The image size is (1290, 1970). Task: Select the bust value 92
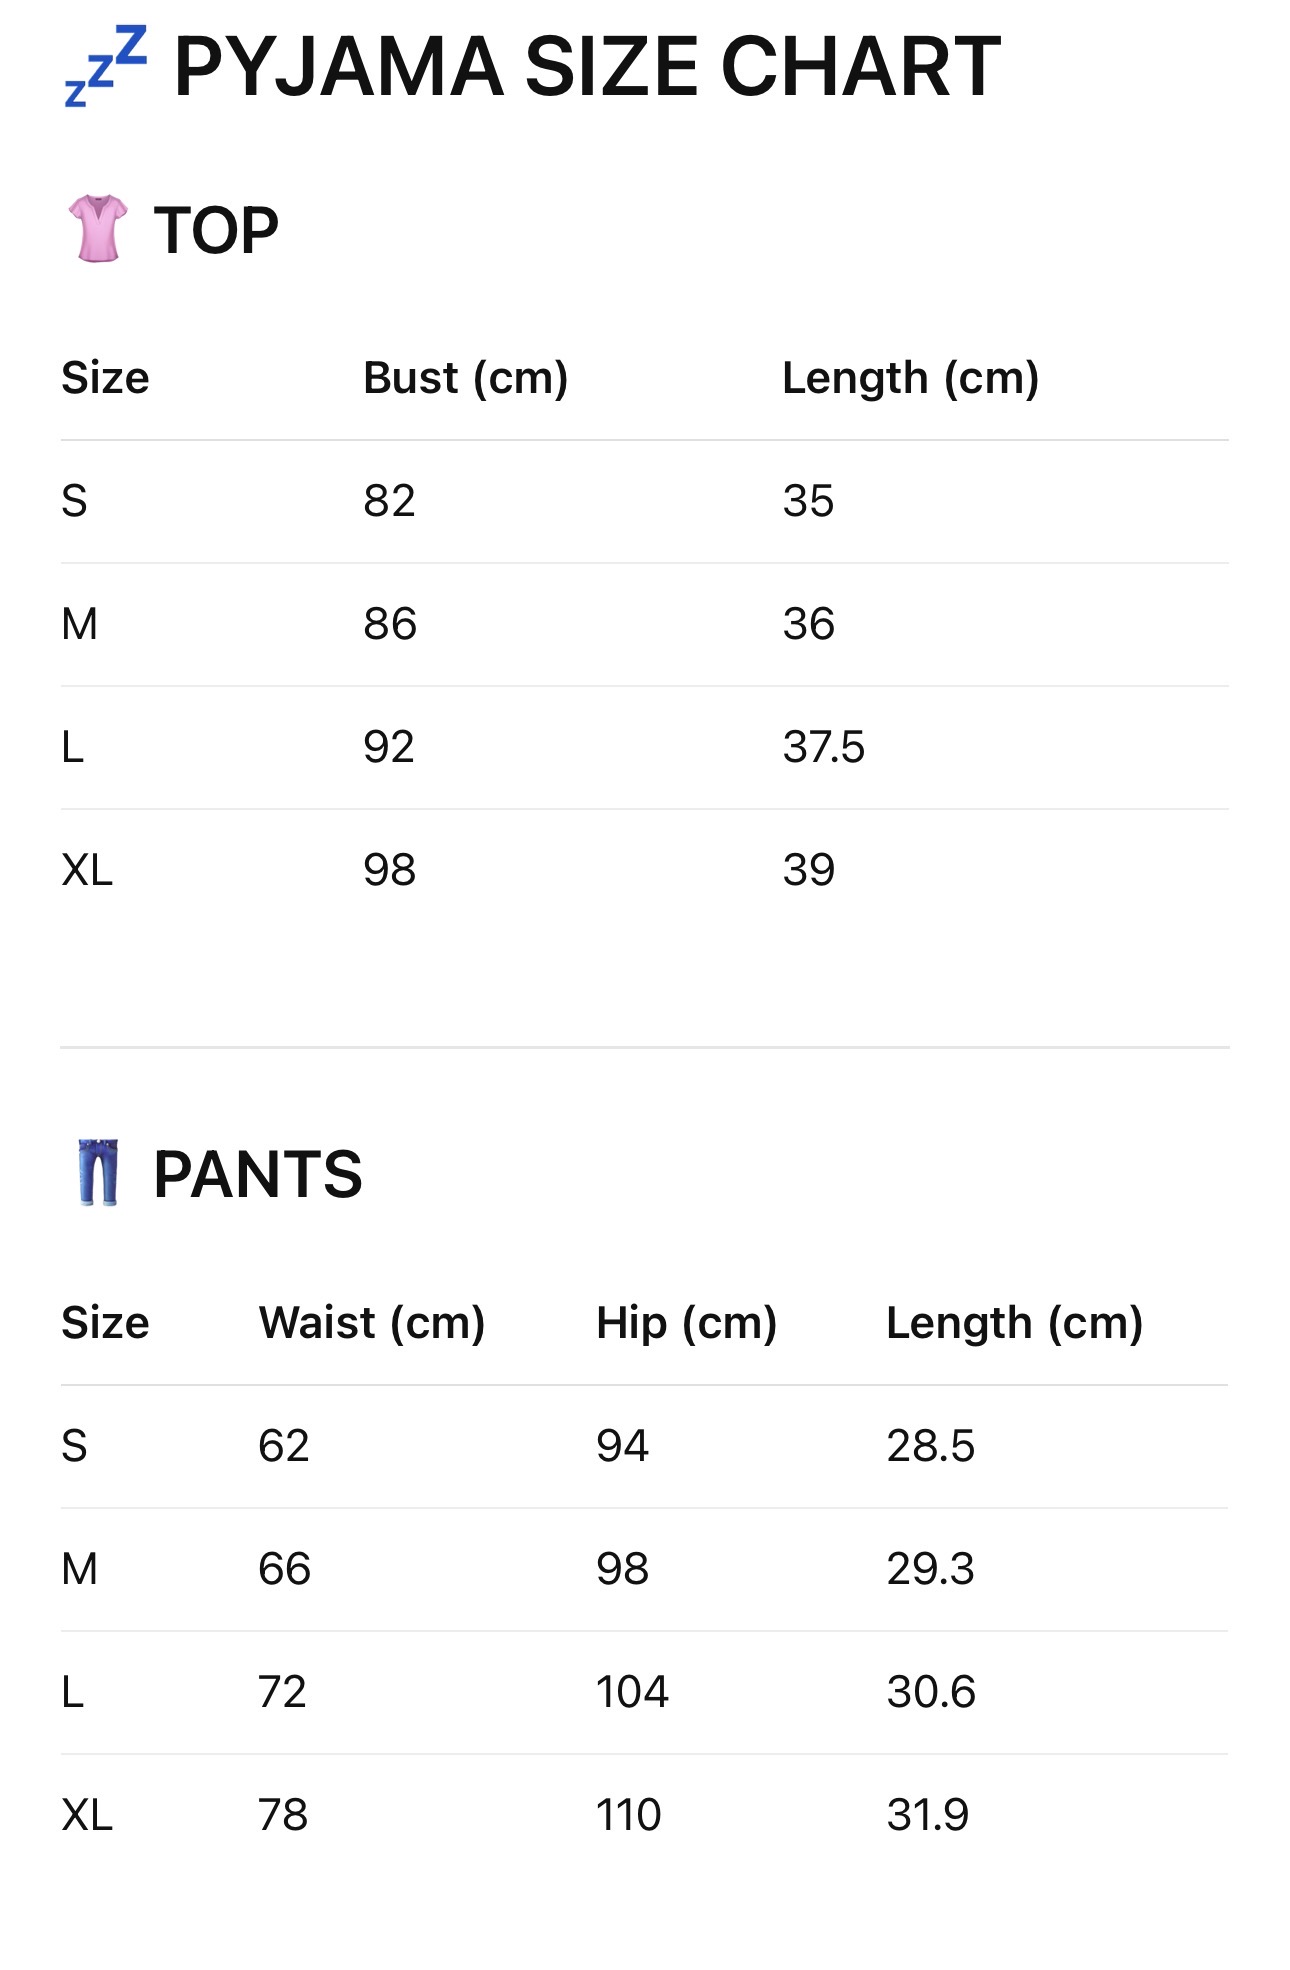[389, 747]
